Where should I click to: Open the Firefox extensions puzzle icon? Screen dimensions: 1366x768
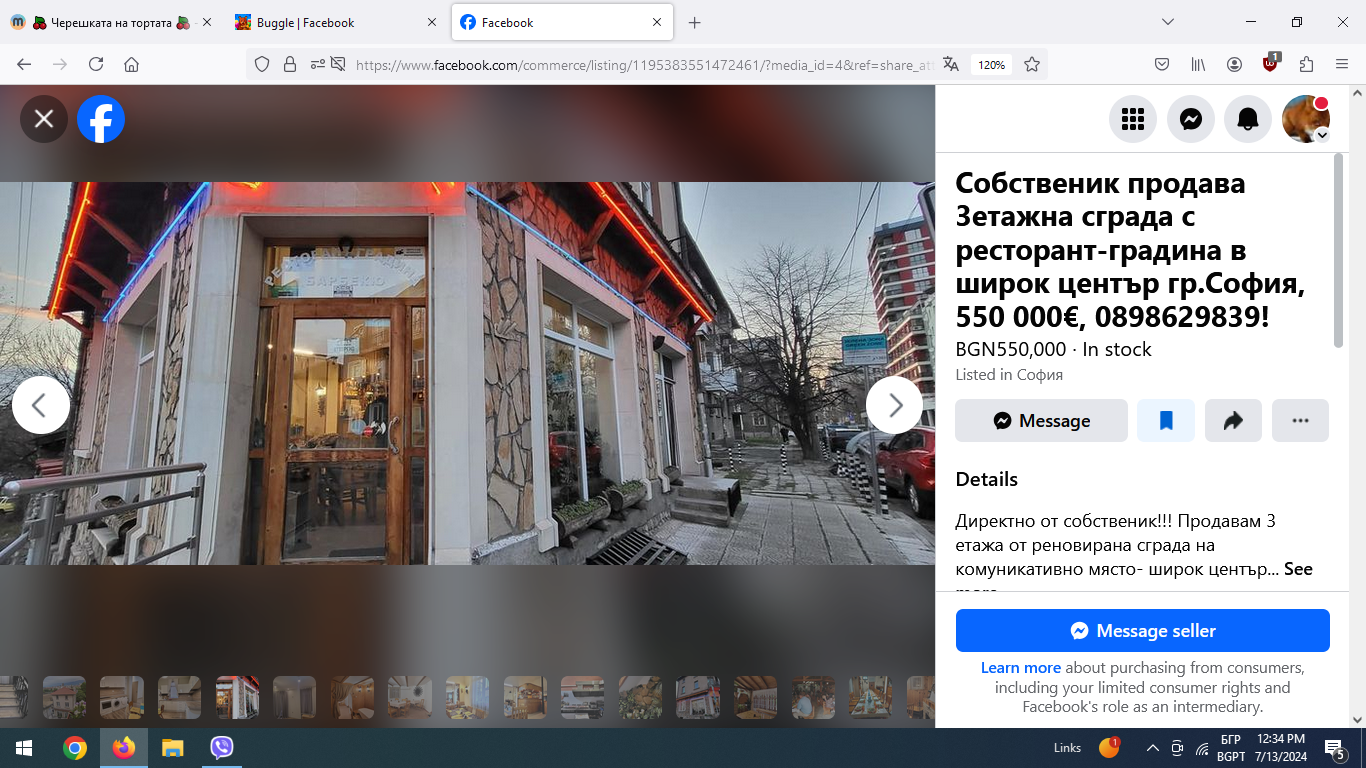(x=1306, y=64)
